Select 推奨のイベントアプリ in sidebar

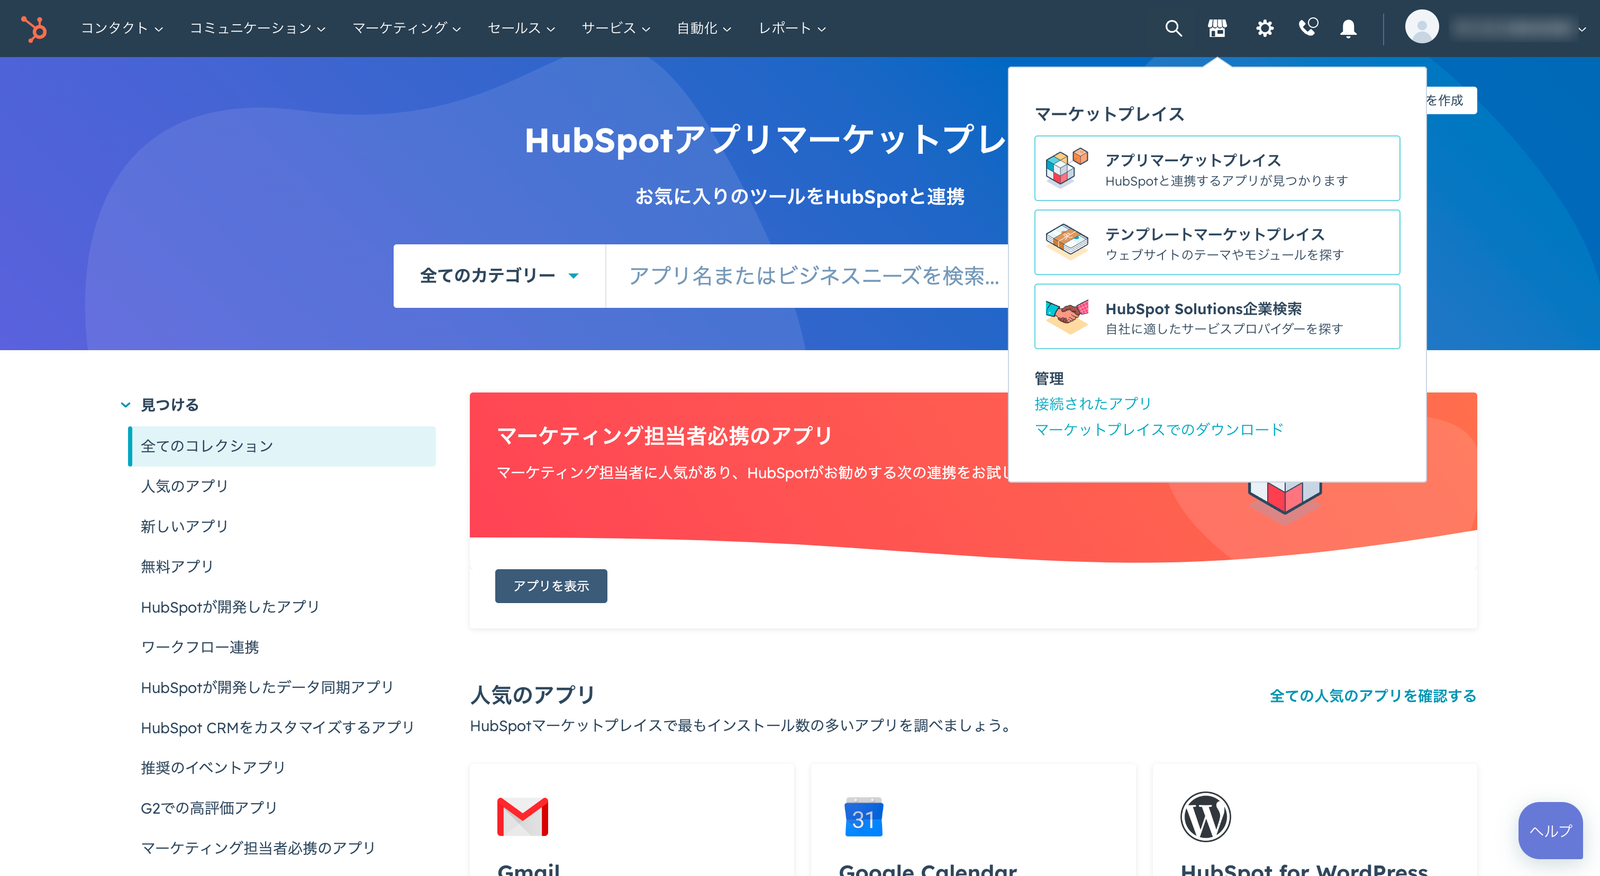tap(213, 767)
